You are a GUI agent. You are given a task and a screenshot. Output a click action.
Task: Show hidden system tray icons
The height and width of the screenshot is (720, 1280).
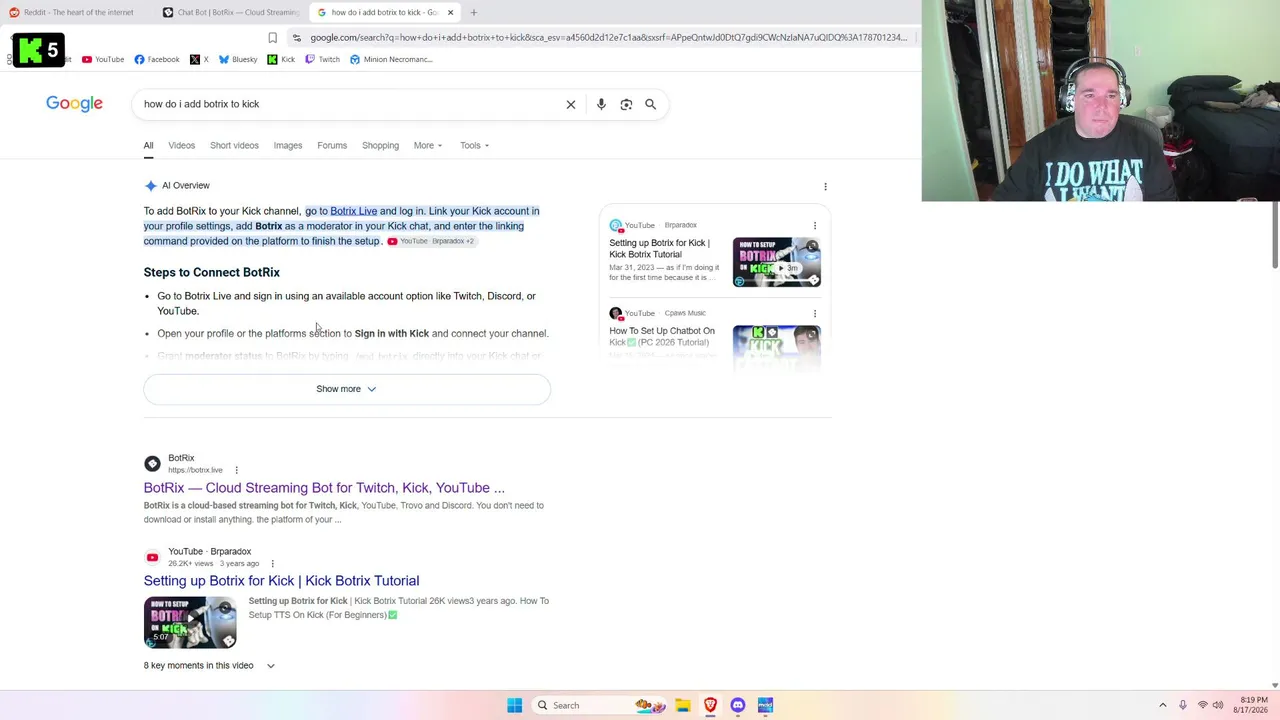(x=1162, y=705)
